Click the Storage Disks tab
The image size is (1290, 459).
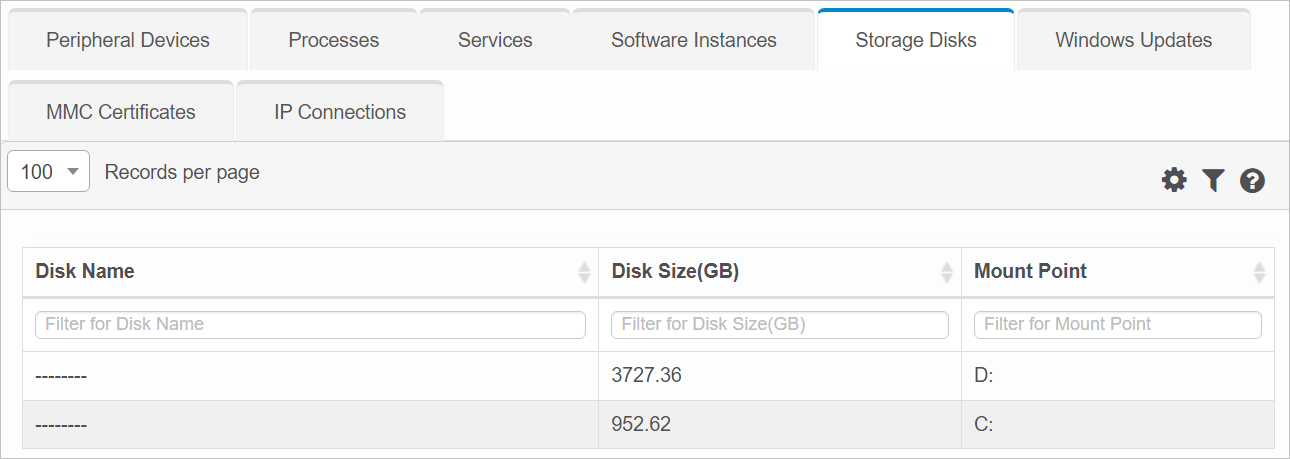point(916,41)
